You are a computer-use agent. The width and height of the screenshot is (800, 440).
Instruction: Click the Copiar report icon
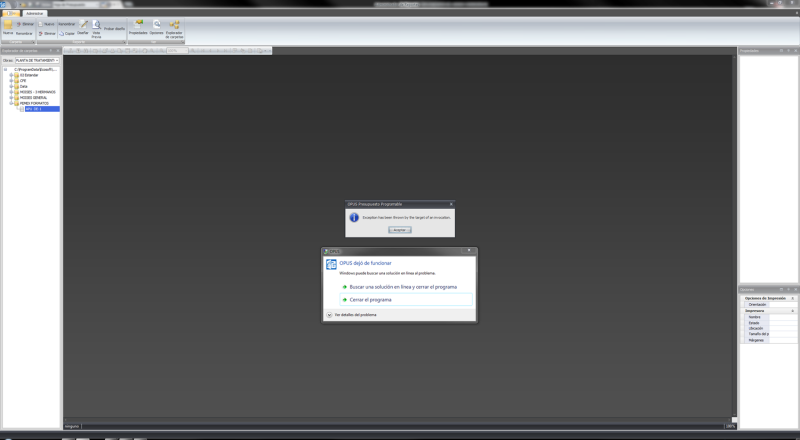pos(62,33)
